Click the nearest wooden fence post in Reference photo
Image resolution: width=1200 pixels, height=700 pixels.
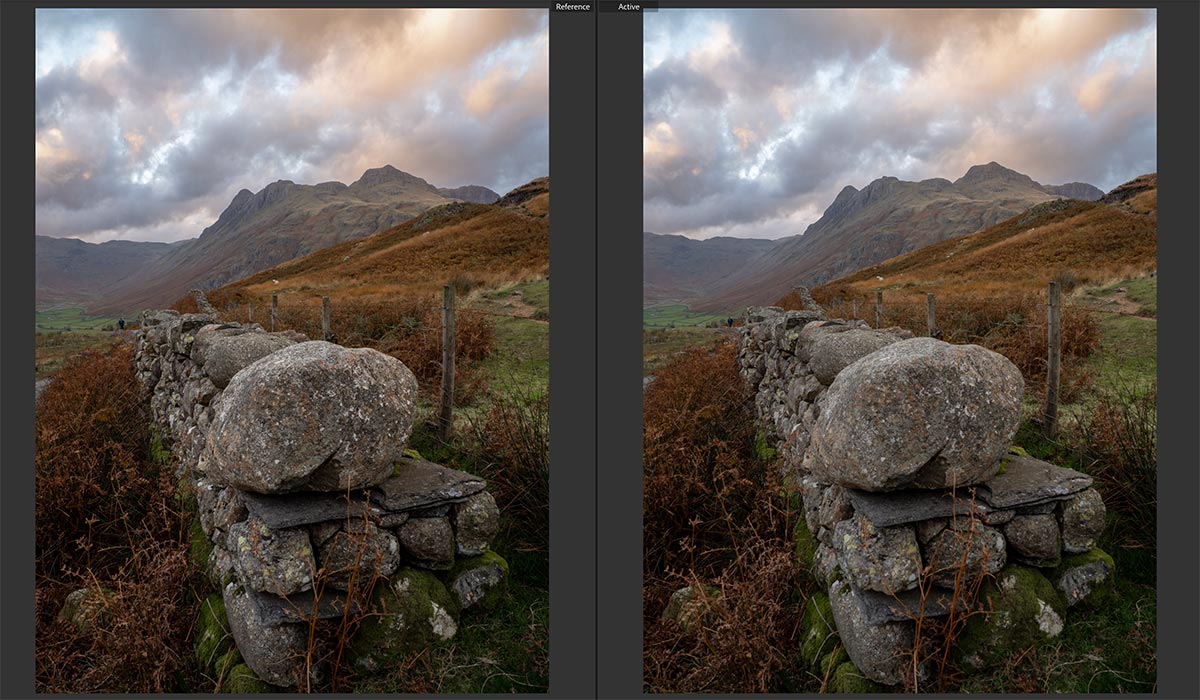point(447,360)
